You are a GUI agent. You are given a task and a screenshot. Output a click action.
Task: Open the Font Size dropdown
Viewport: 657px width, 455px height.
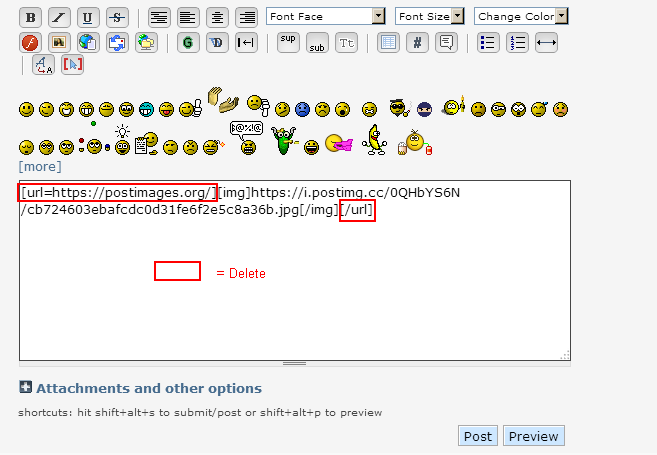[429, 16]
